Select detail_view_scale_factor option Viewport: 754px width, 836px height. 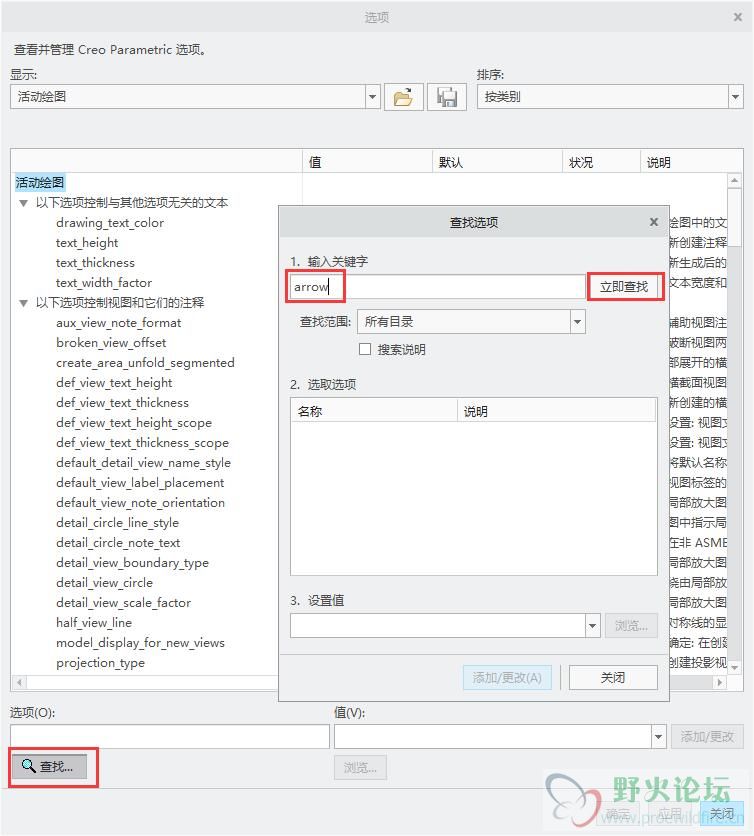coord(123,603)
